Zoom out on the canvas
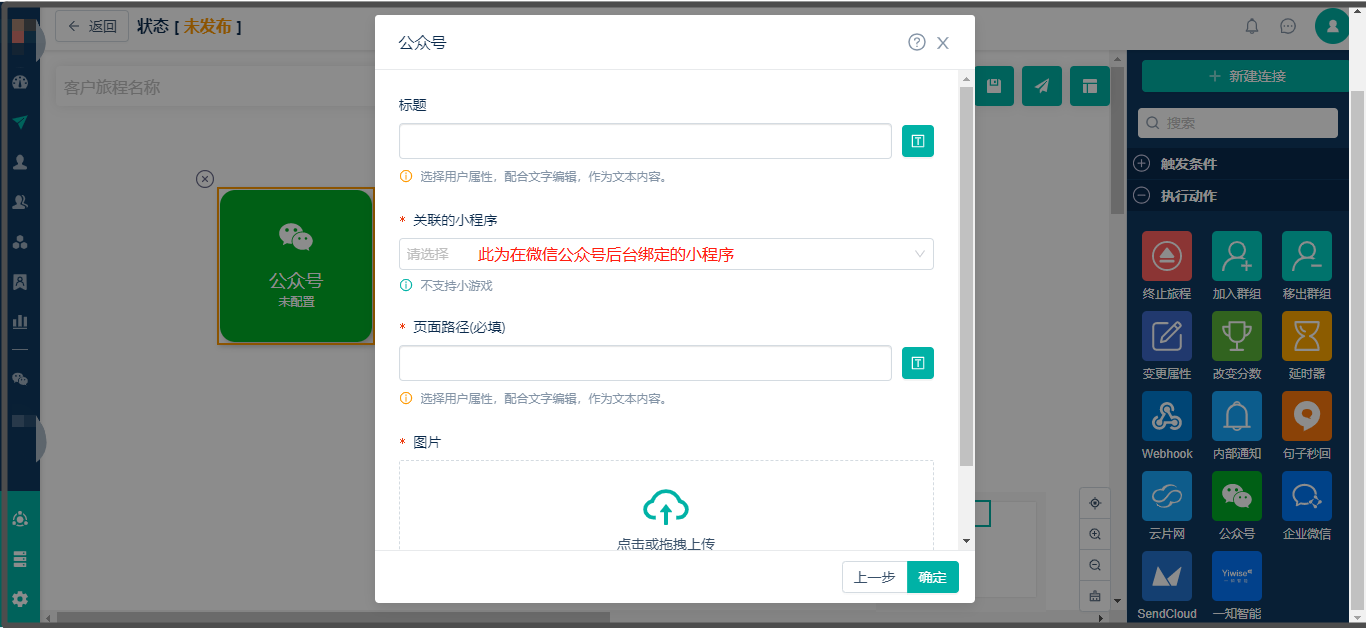This screenshot has height=628, width=1366. point(1095,566)
